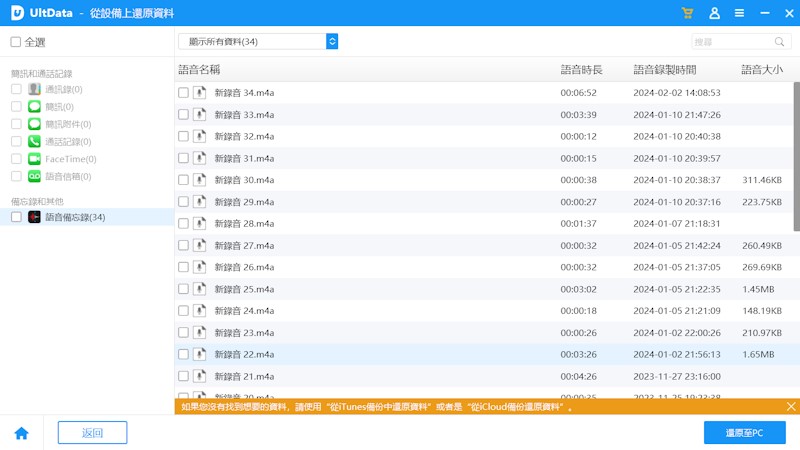Viewport: 800px width, 450px height.
Task: Open the user account icon
Action: (714, 13)
